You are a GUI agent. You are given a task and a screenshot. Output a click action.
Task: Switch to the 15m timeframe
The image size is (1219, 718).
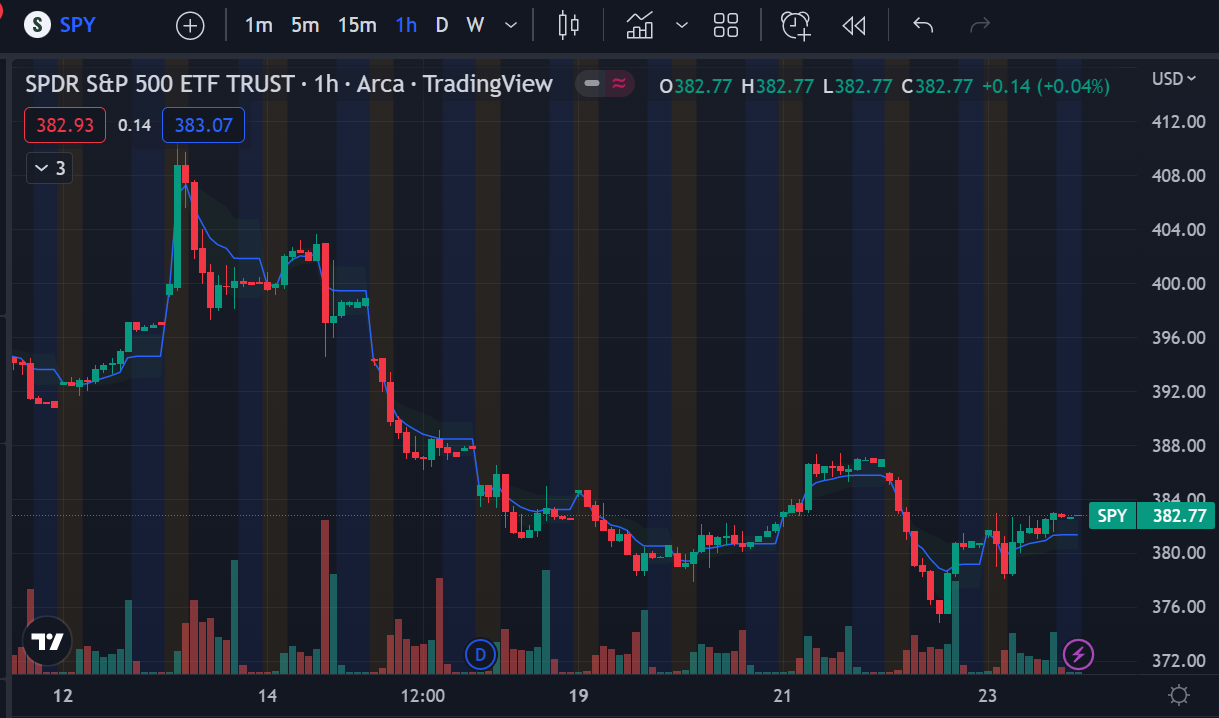tap(357, 25)
